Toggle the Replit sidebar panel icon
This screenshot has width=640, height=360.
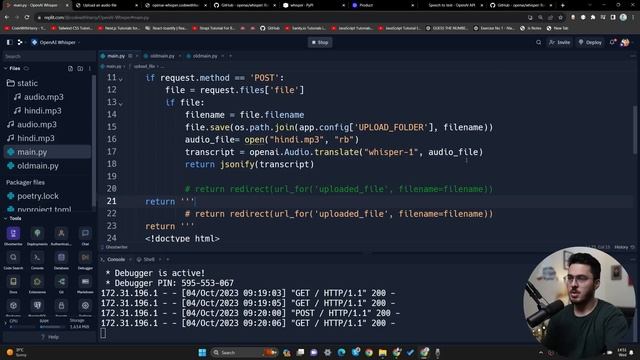point(9,42)
